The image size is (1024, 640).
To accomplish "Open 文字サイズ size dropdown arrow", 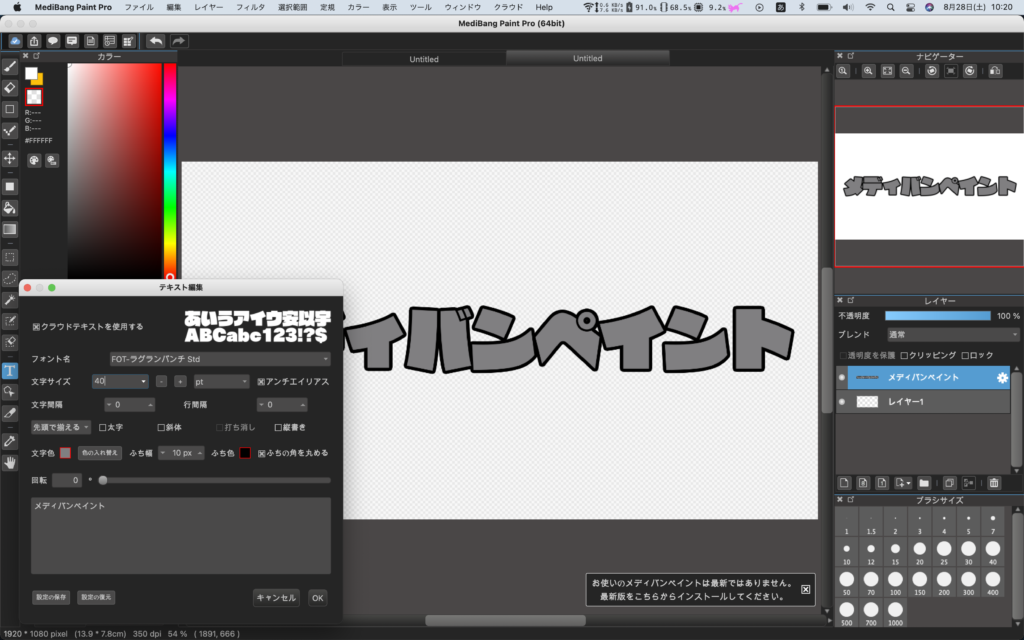I will tap(143, 381).
